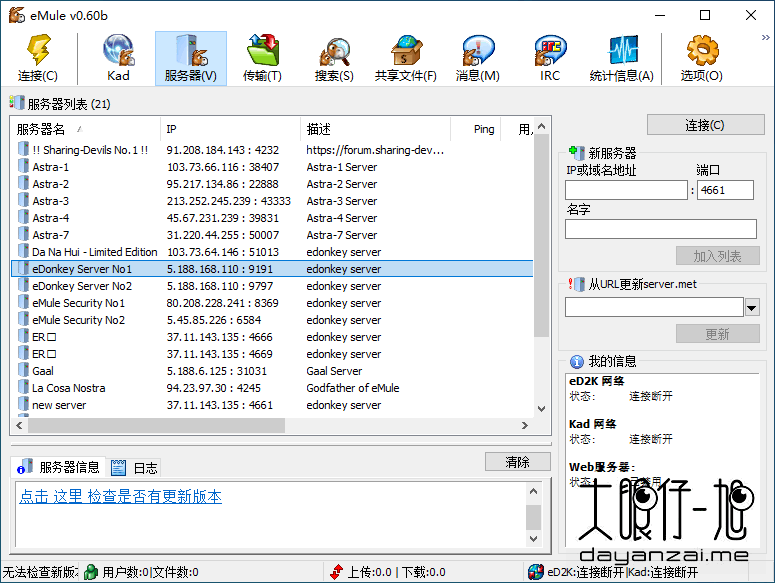Image resolution: width=775 pixels, height=583 pixels.
Task: Click the My Info blue icon
Action: 576,362
